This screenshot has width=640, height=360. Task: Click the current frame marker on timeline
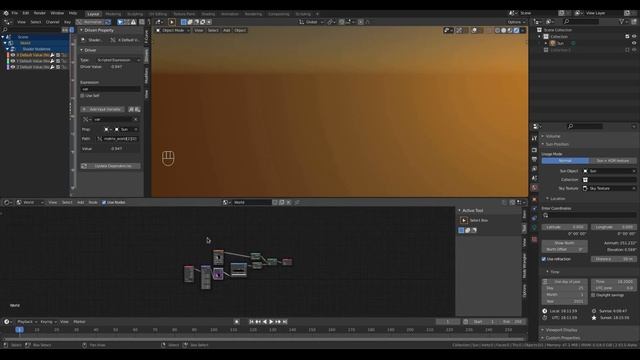[x=19, y=330]
